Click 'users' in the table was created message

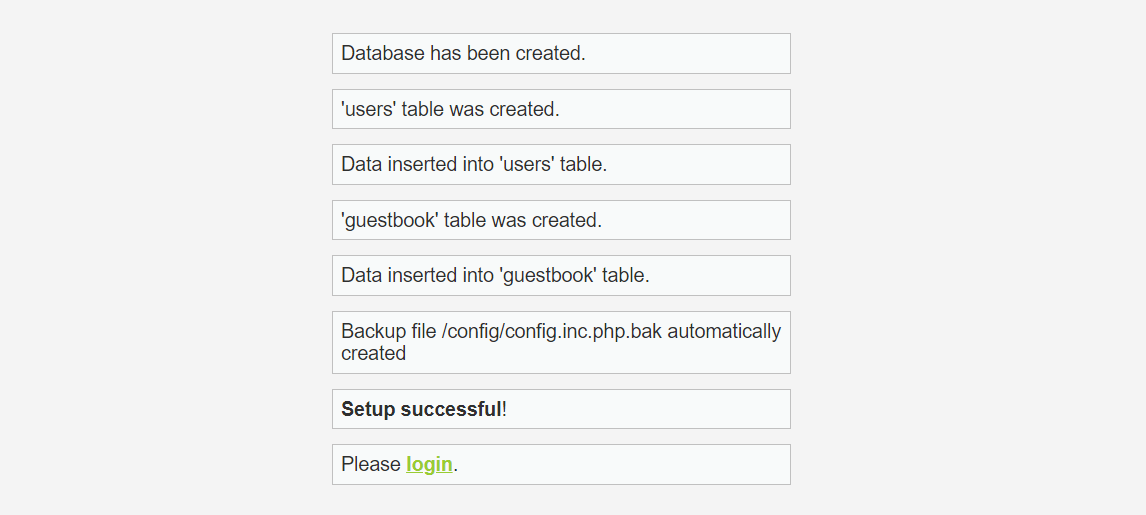(x=369, y=109)
